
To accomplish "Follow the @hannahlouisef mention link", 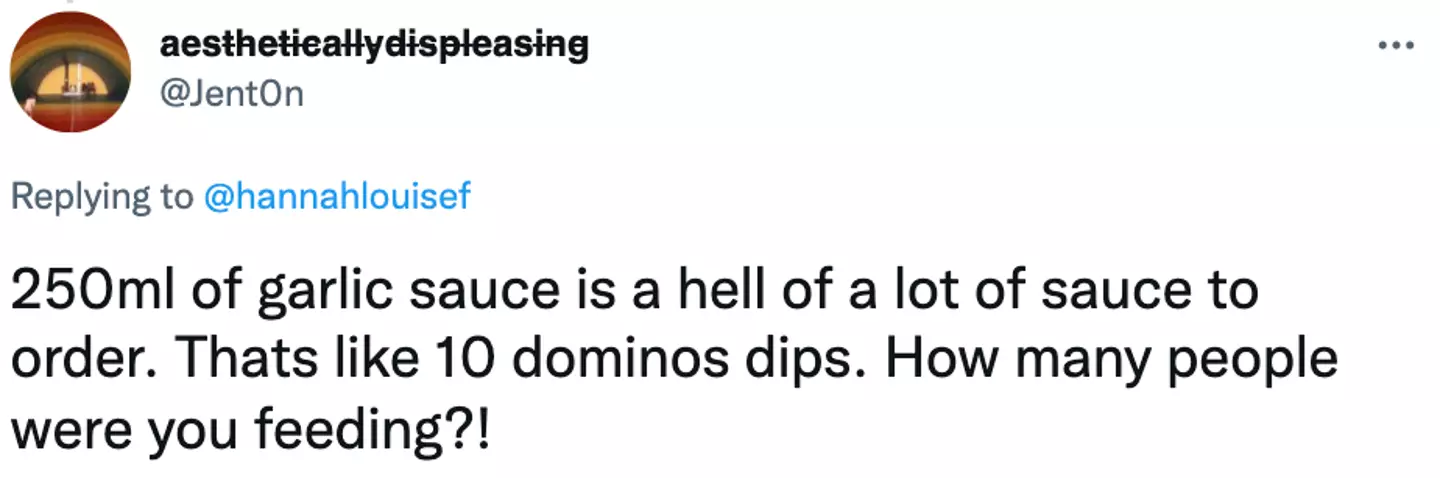I will tap(336, 197).
